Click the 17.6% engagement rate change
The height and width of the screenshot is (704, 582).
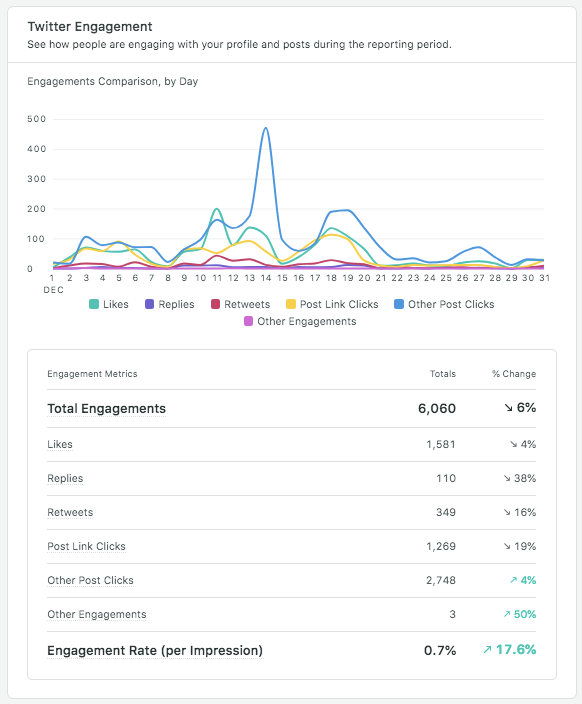516,650
